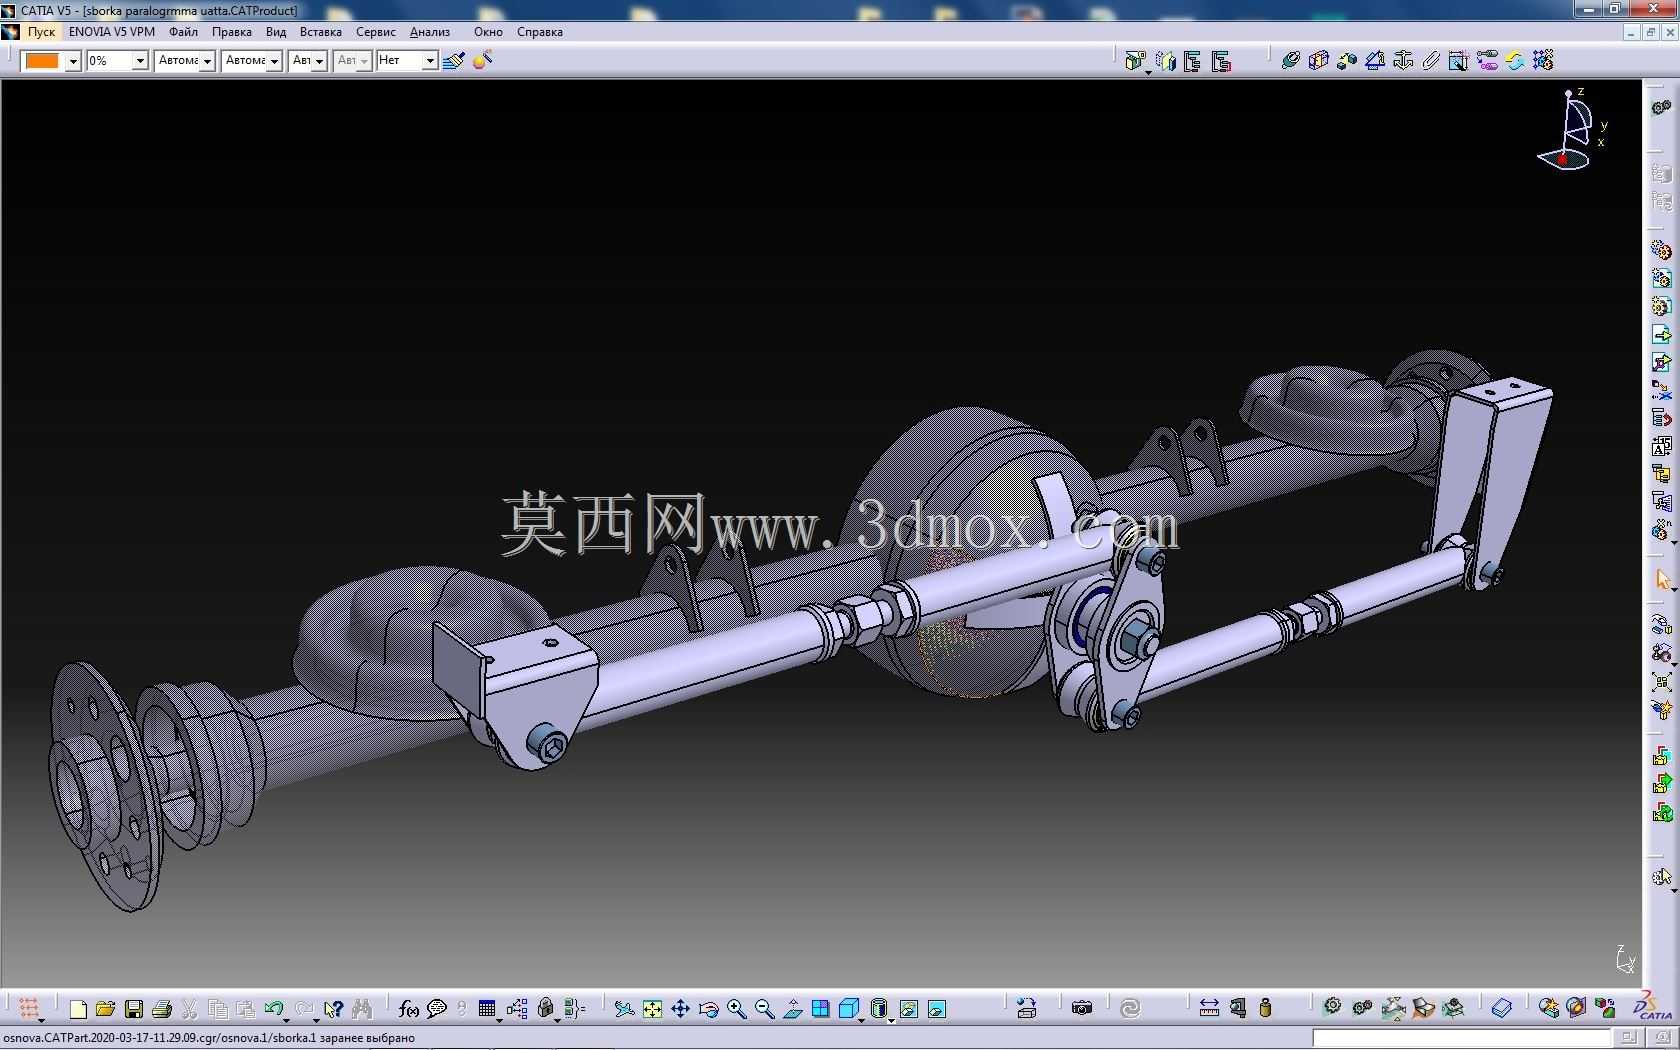
Task: Open the ENOVIA V5 VPM menu
Action: point(112,32)
